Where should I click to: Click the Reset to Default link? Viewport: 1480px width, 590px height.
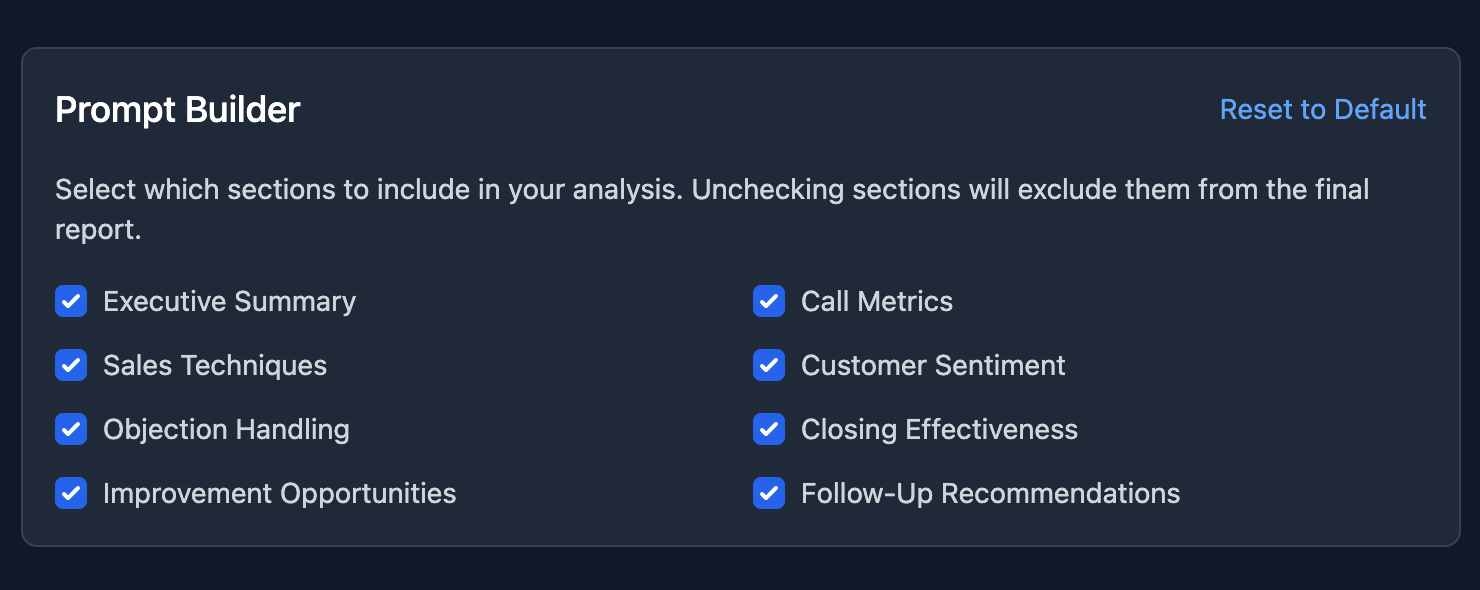pos(1322,110)
